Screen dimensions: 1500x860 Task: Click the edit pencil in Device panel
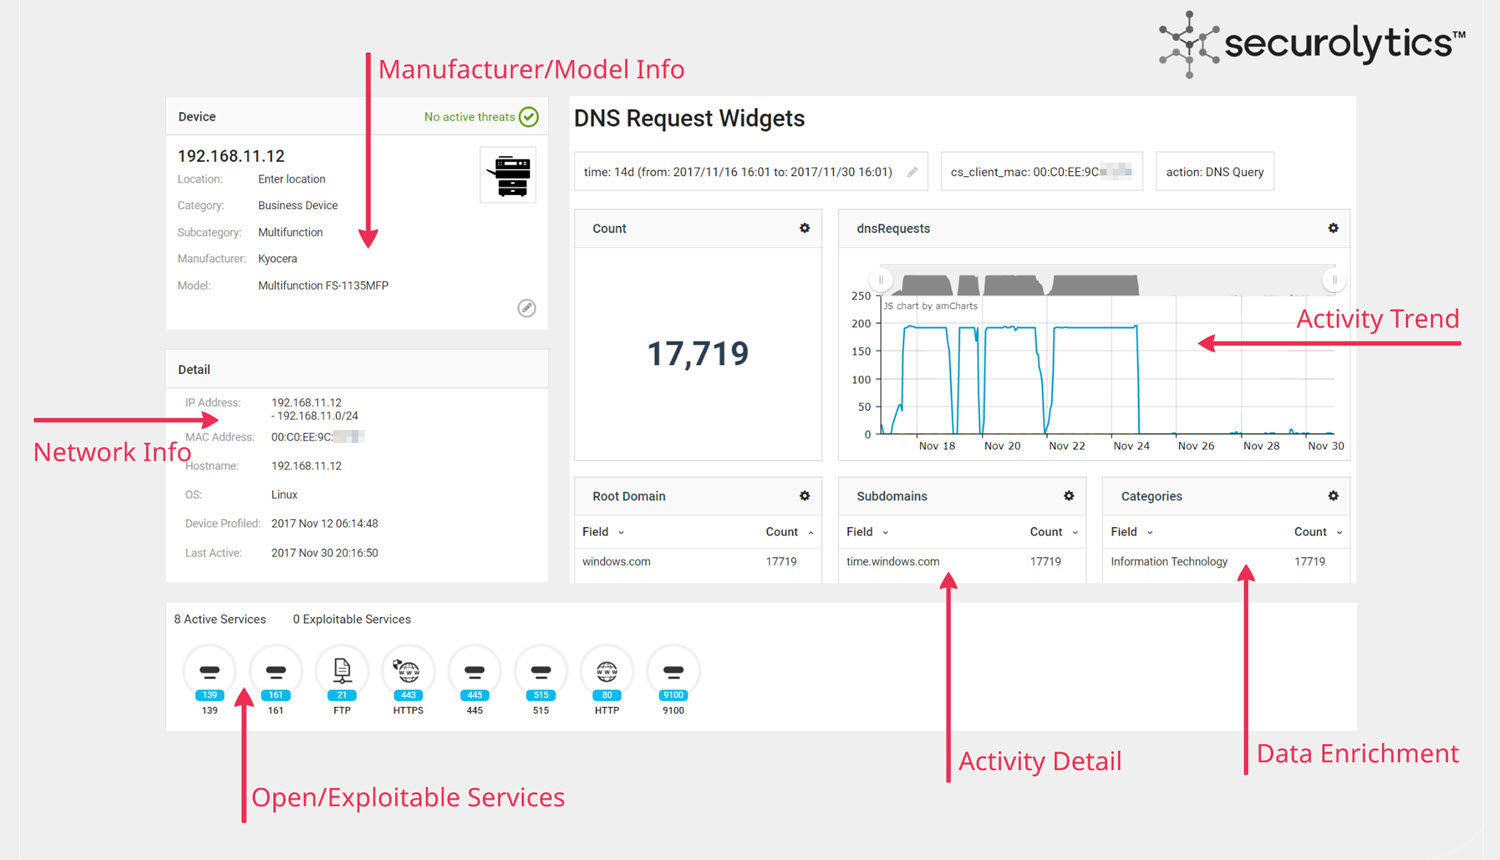tap(526, 308)
